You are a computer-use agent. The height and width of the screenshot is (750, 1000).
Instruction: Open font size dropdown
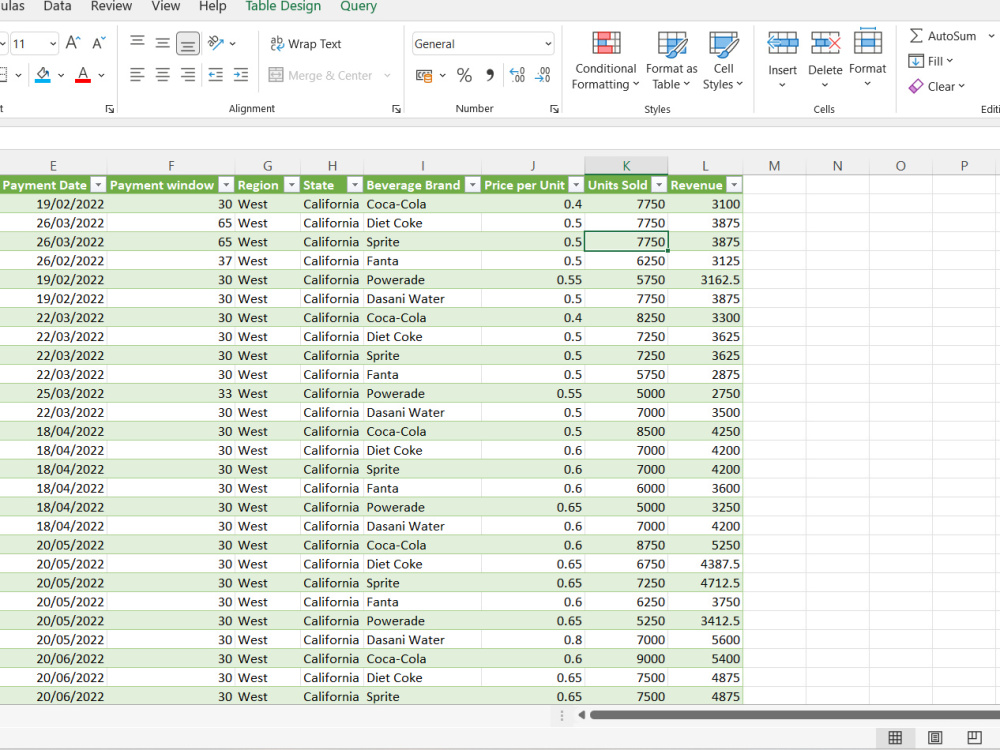(x=53, y=44)
